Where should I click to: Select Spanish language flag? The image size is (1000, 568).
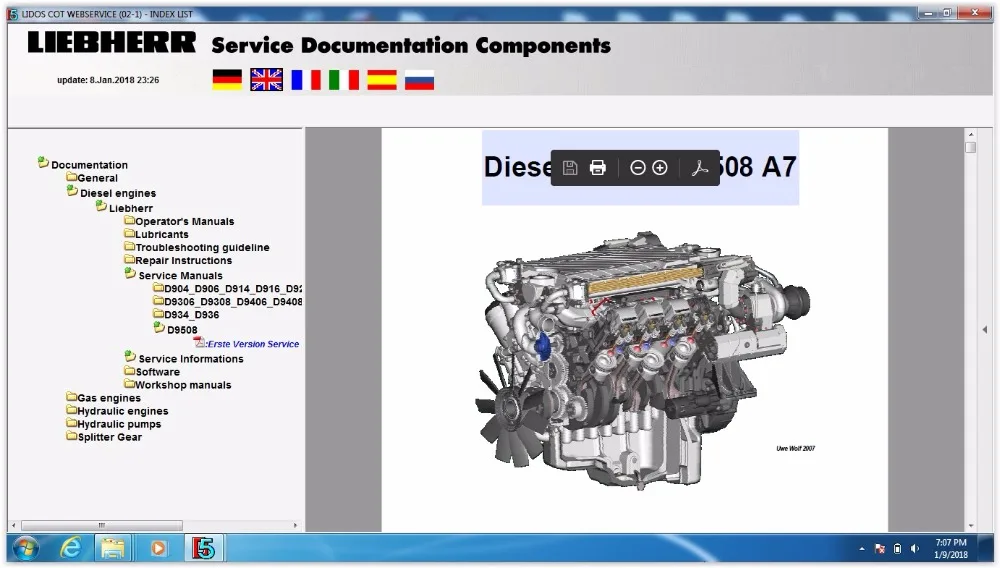pos(381,80)
